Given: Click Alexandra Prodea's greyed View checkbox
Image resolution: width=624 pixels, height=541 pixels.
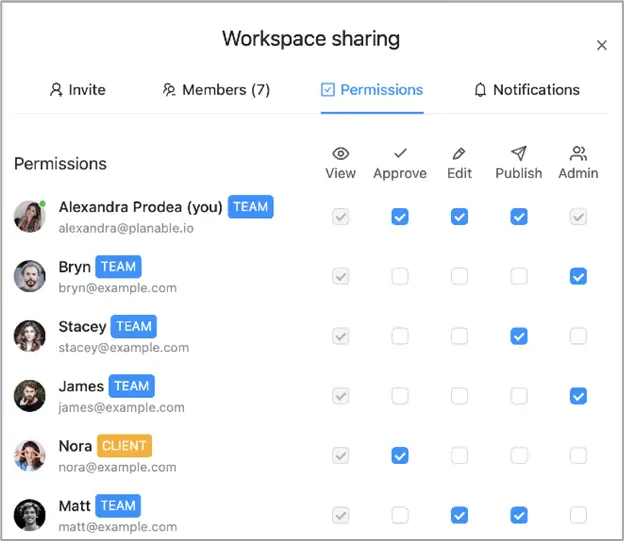Looking at the screenshot, I should (x=341, y=217).
